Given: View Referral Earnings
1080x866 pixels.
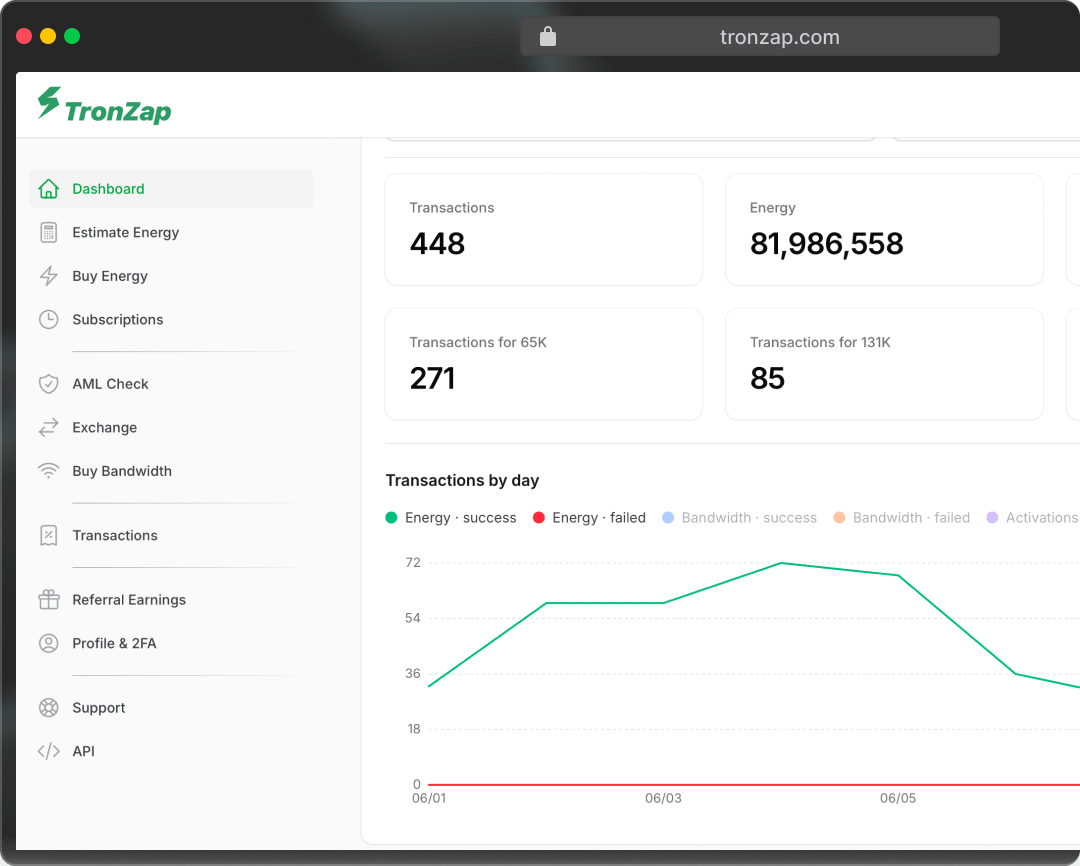Looking at the screenshot, I should (172, 599).
